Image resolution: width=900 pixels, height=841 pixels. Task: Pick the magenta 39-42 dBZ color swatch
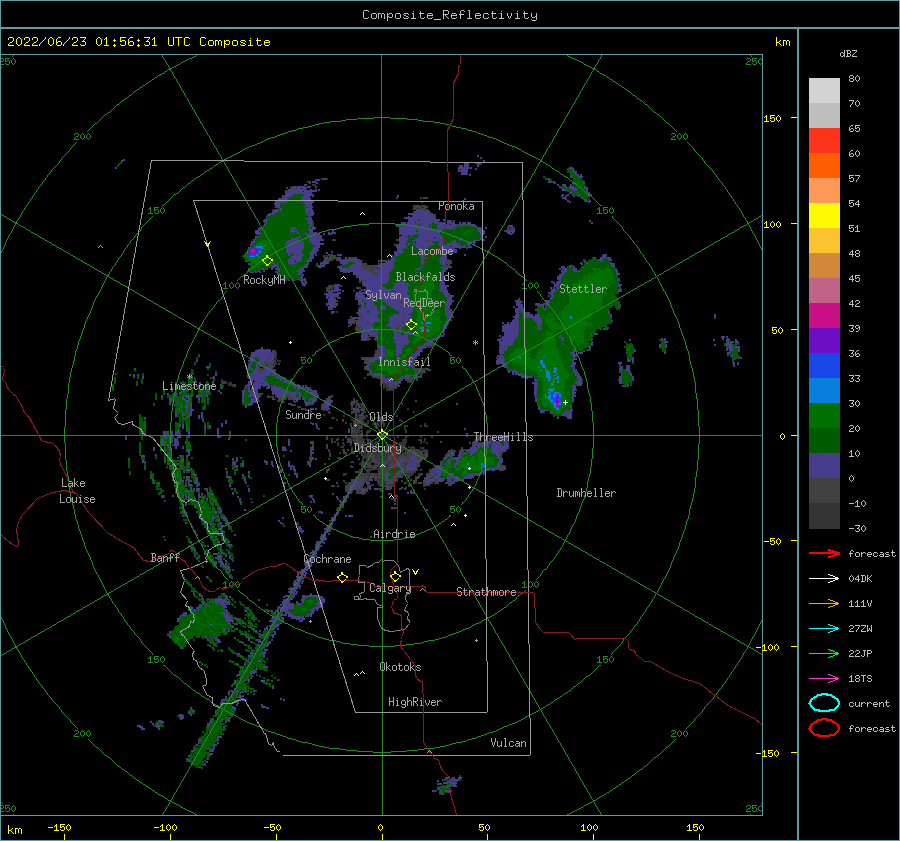pyautogui.click(x=824, y=315)
